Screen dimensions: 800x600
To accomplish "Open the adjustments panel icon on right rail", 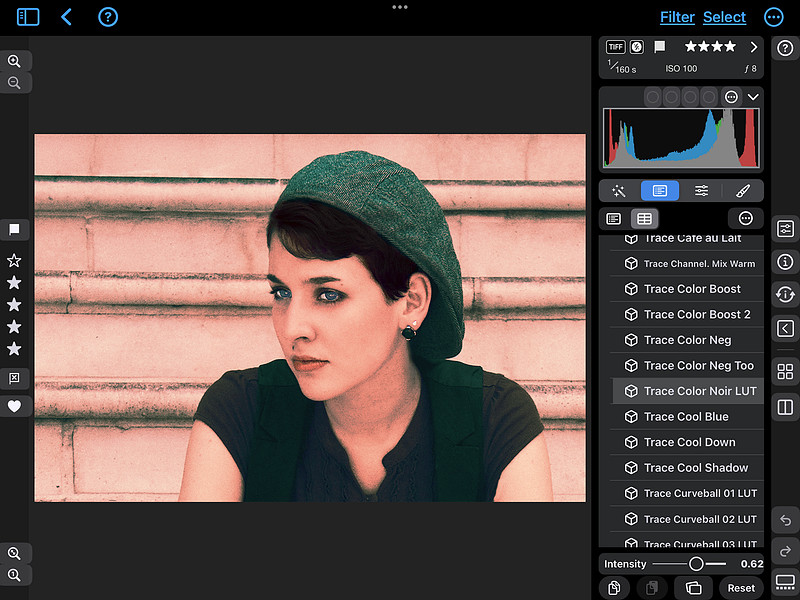I will coord(785,229).
